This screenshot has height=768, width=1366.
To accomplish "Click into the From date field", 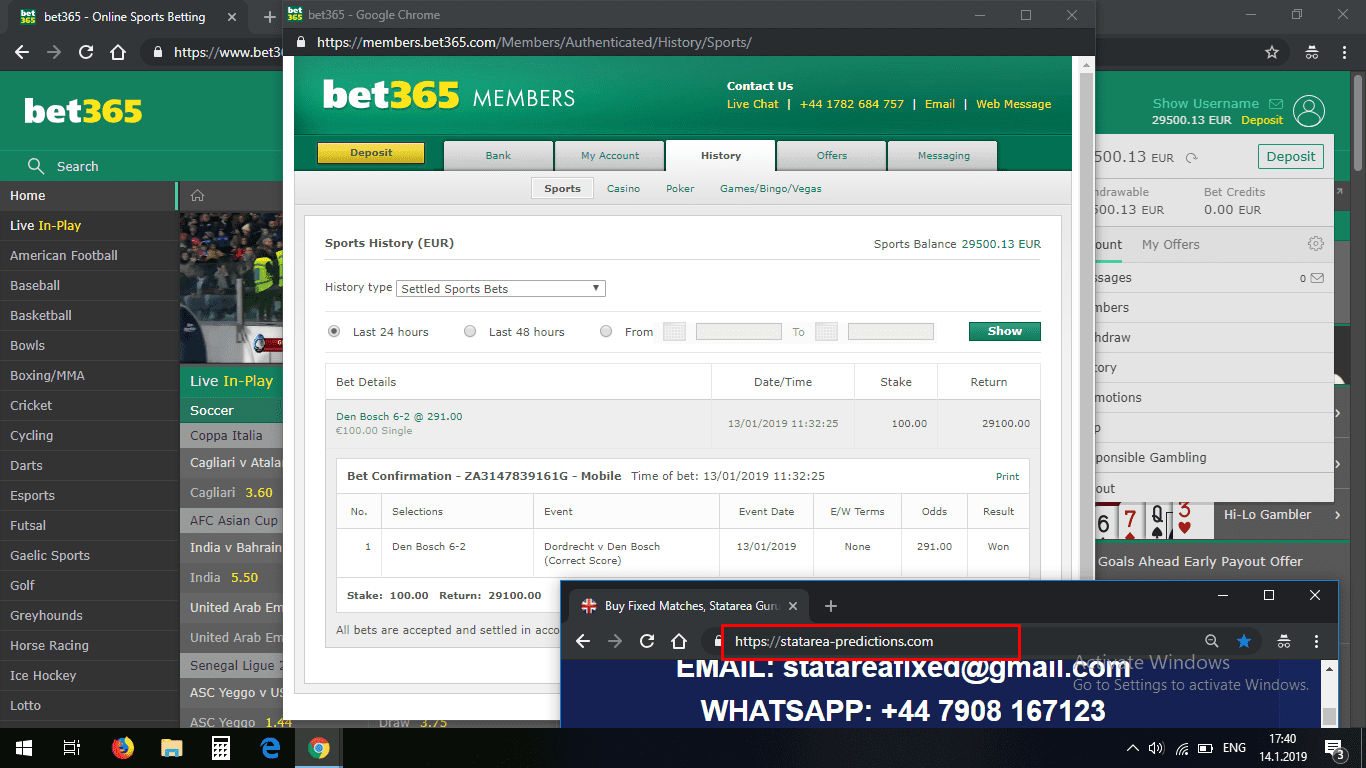I will pos(738,332).
